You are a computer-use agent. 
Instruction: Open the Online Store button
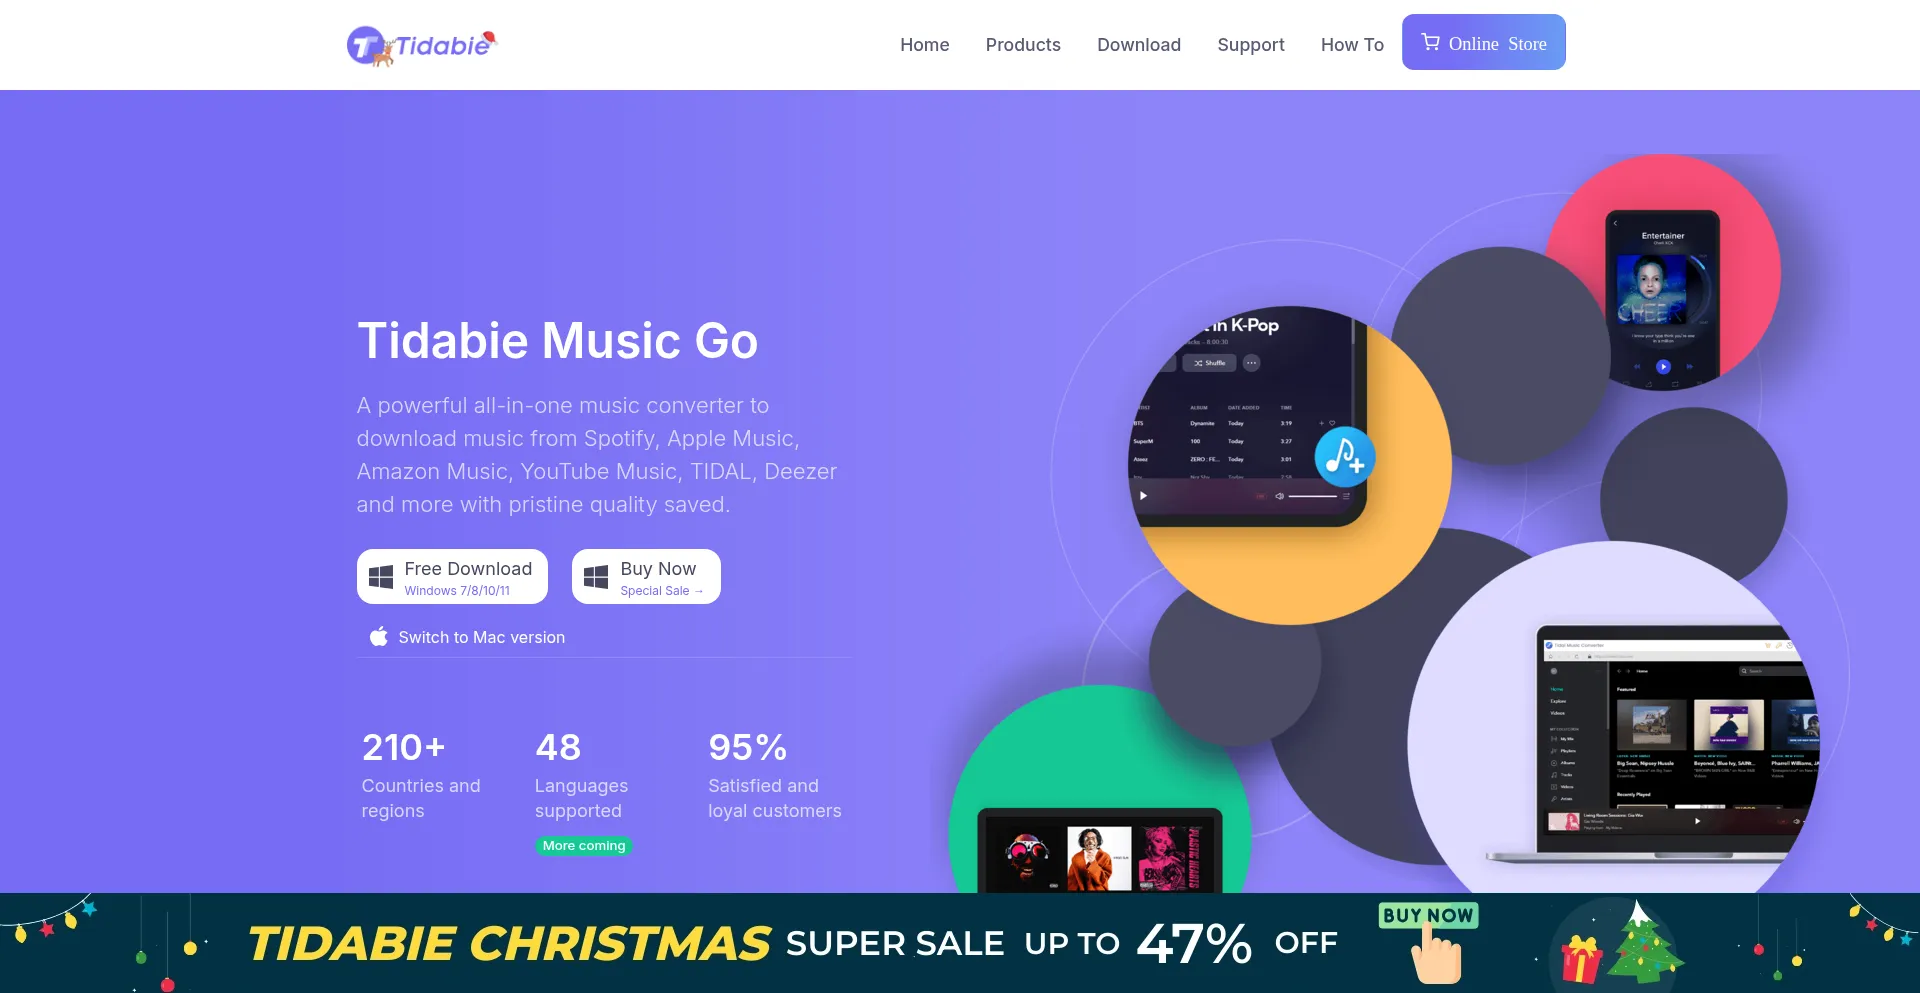click(x=1484, y=42)
